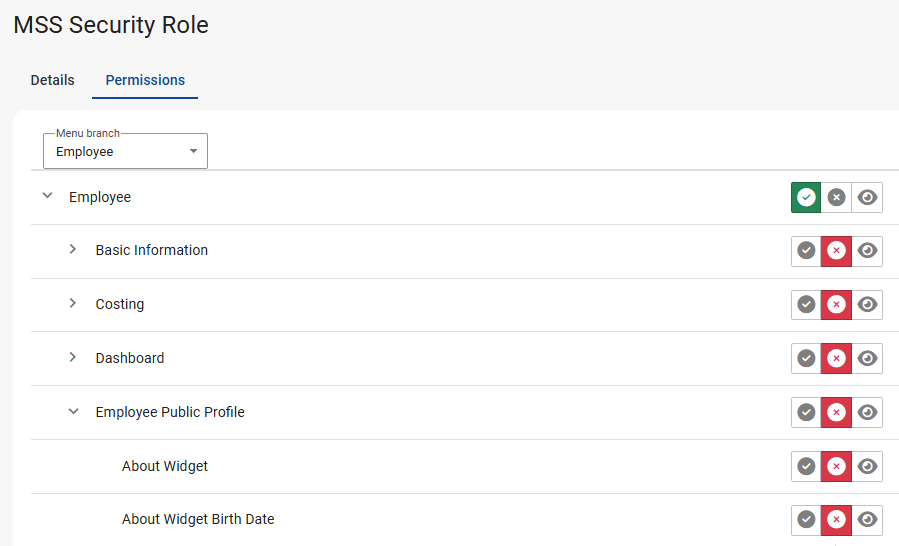Collapse the Employee Public Profile node
This screenshot has width=899, height=546.
click(73, 411)
